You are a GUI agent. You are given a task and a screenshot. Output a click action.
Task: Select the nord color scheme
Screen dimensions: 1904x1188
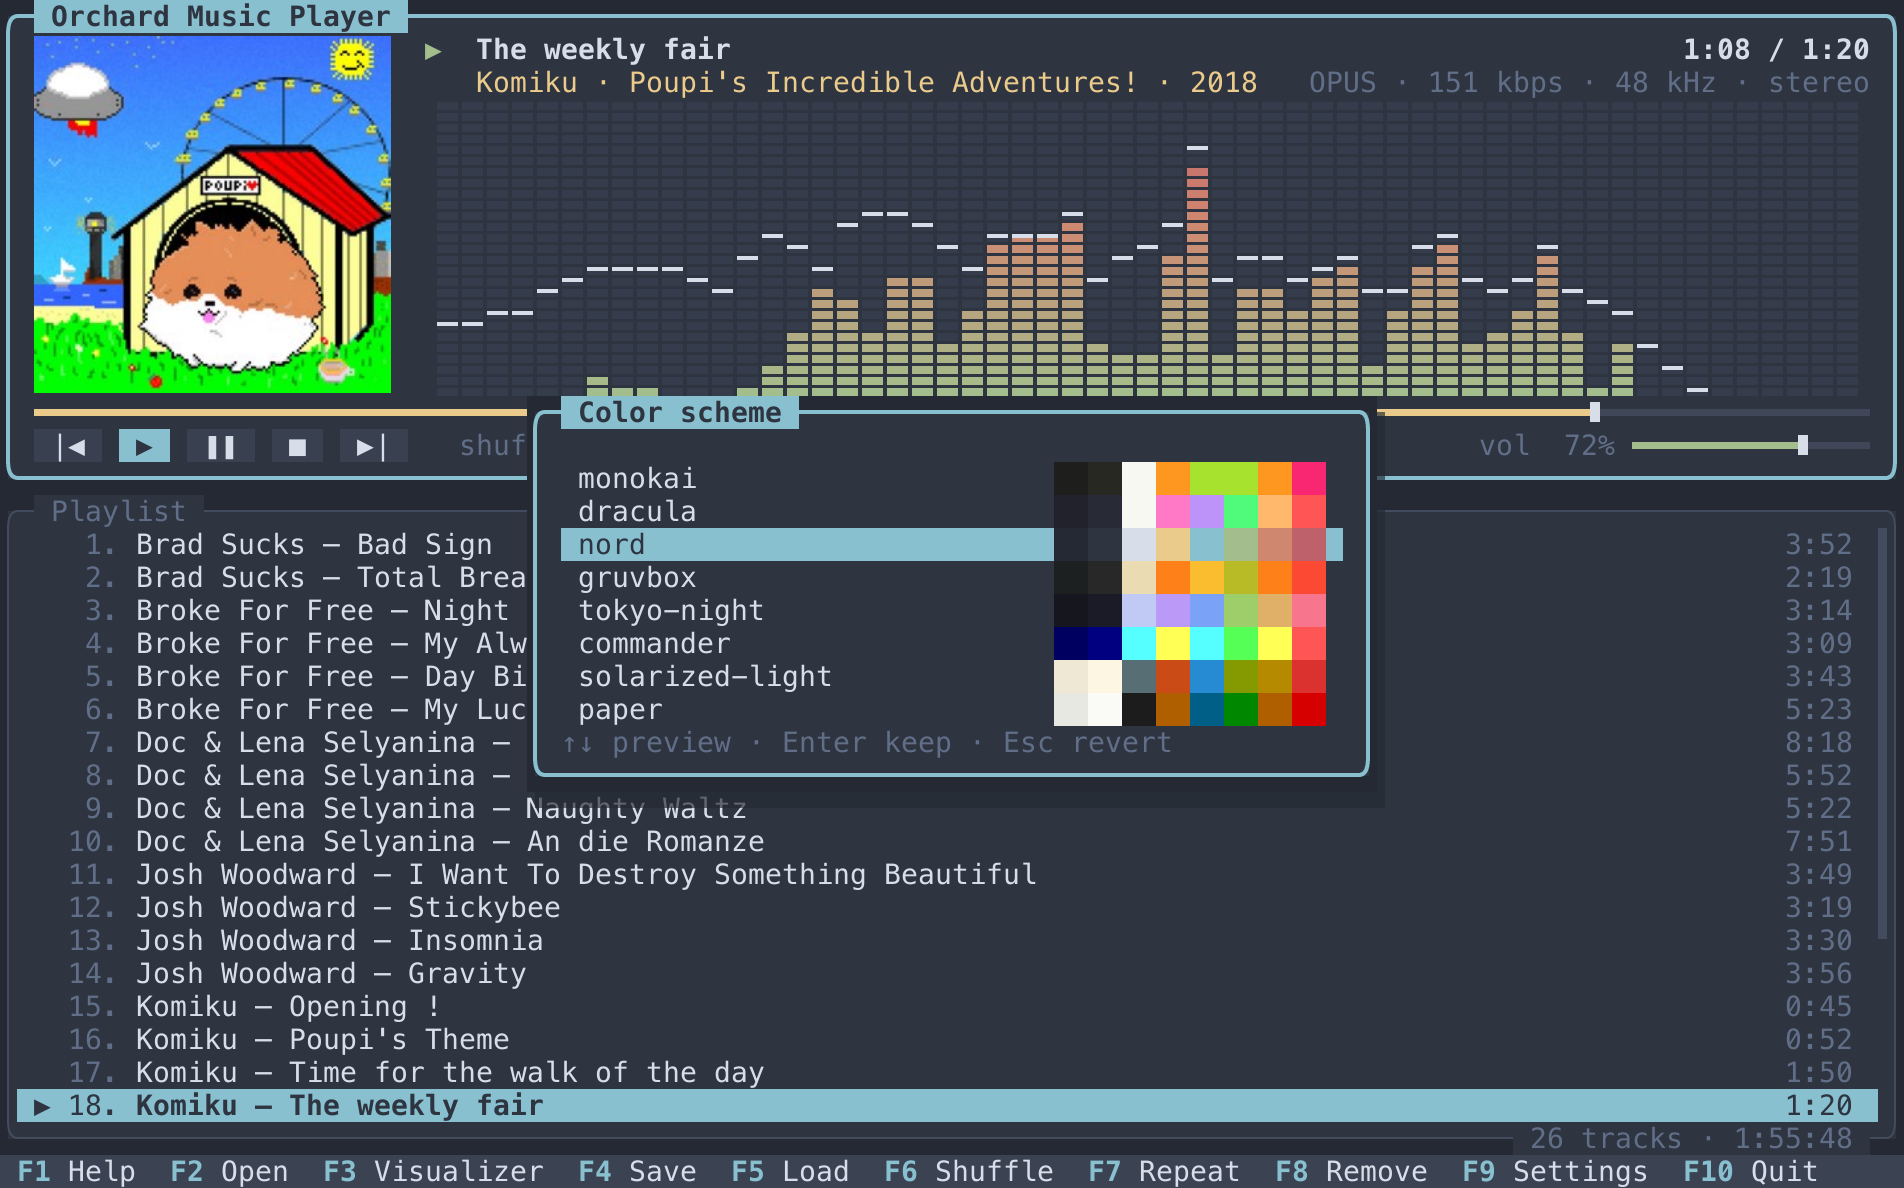[x=951, y=544]
